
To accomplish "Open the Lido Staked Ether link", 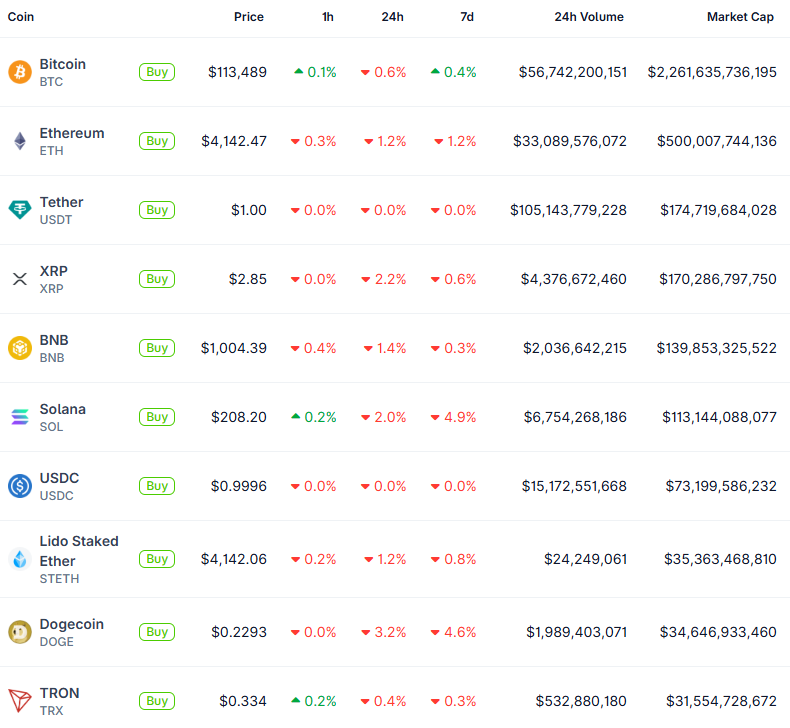I will [79, 551].
